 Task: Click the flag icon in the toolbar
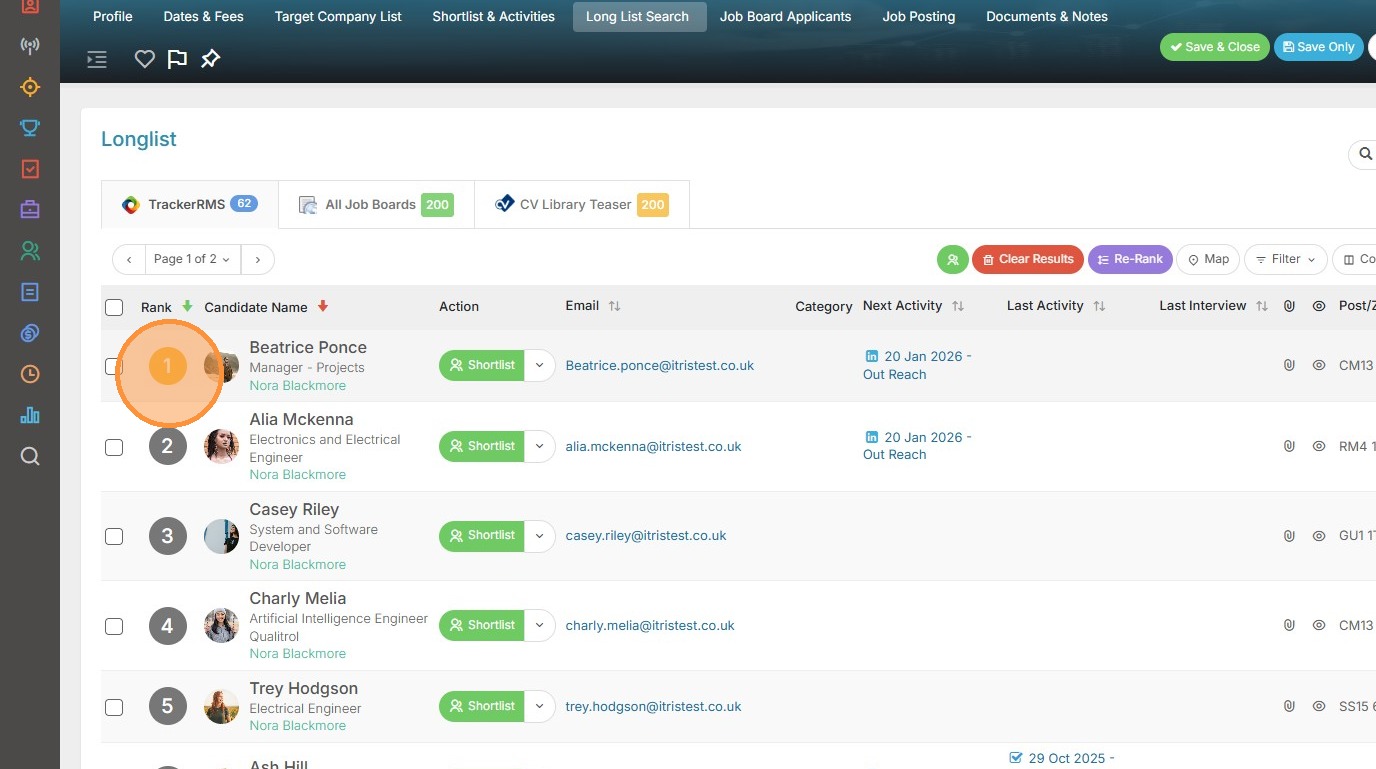tap(177, 59)
